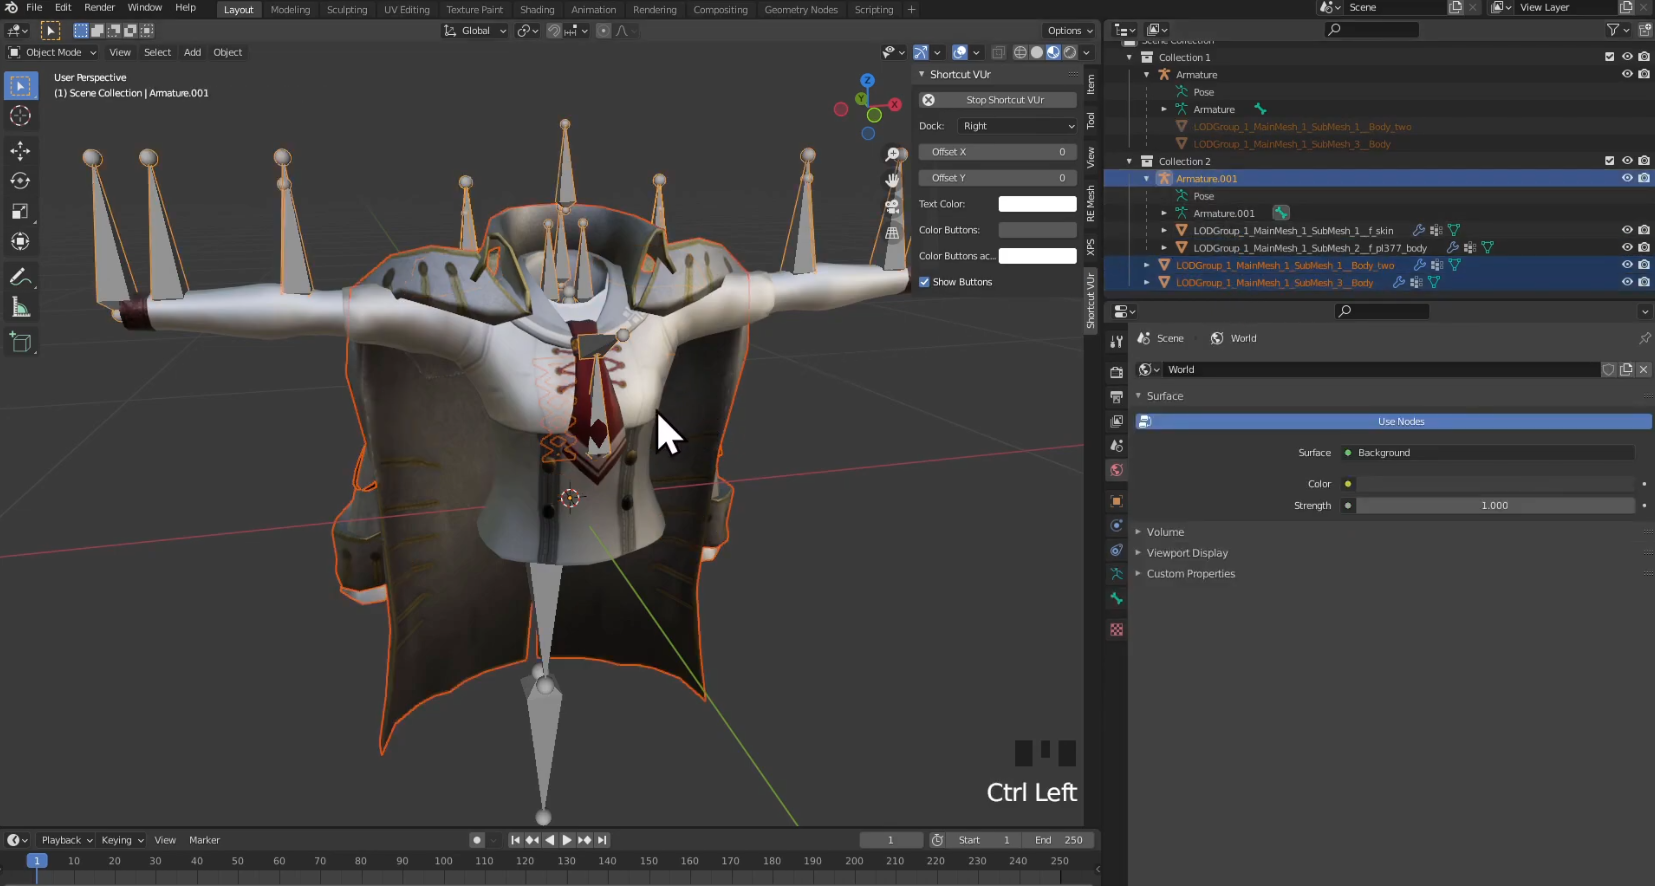Screen dimensions: 1655x886
Task: Select the Add Cube tool
Action: [20, 343]
